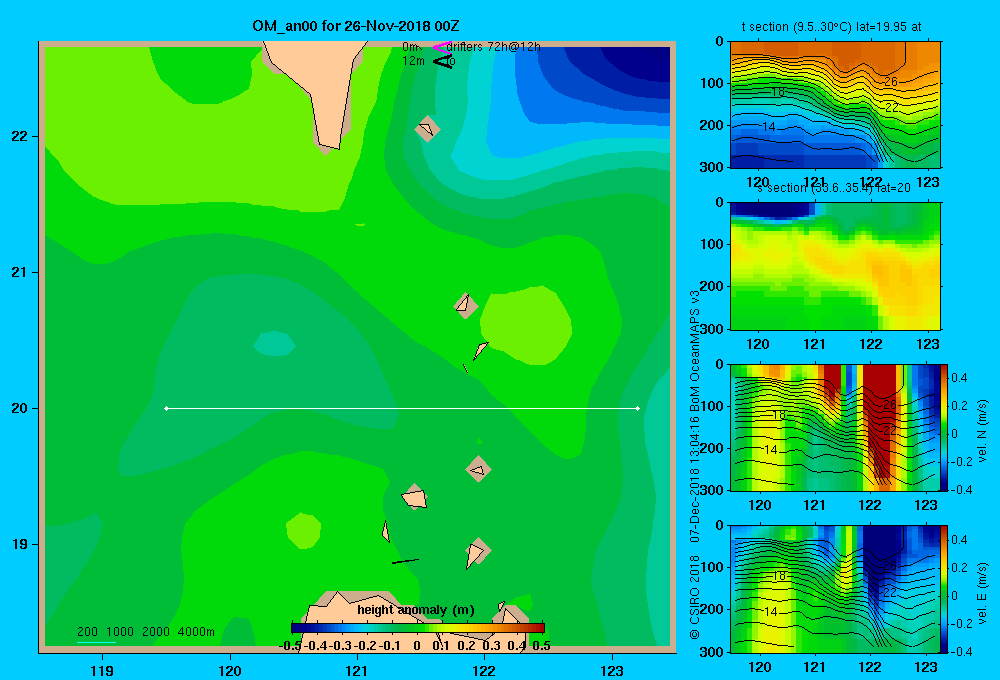
Task: Pick the dark red 0.5 end of height colorbar
Action: pyautogui.click(x=540, y=628)
